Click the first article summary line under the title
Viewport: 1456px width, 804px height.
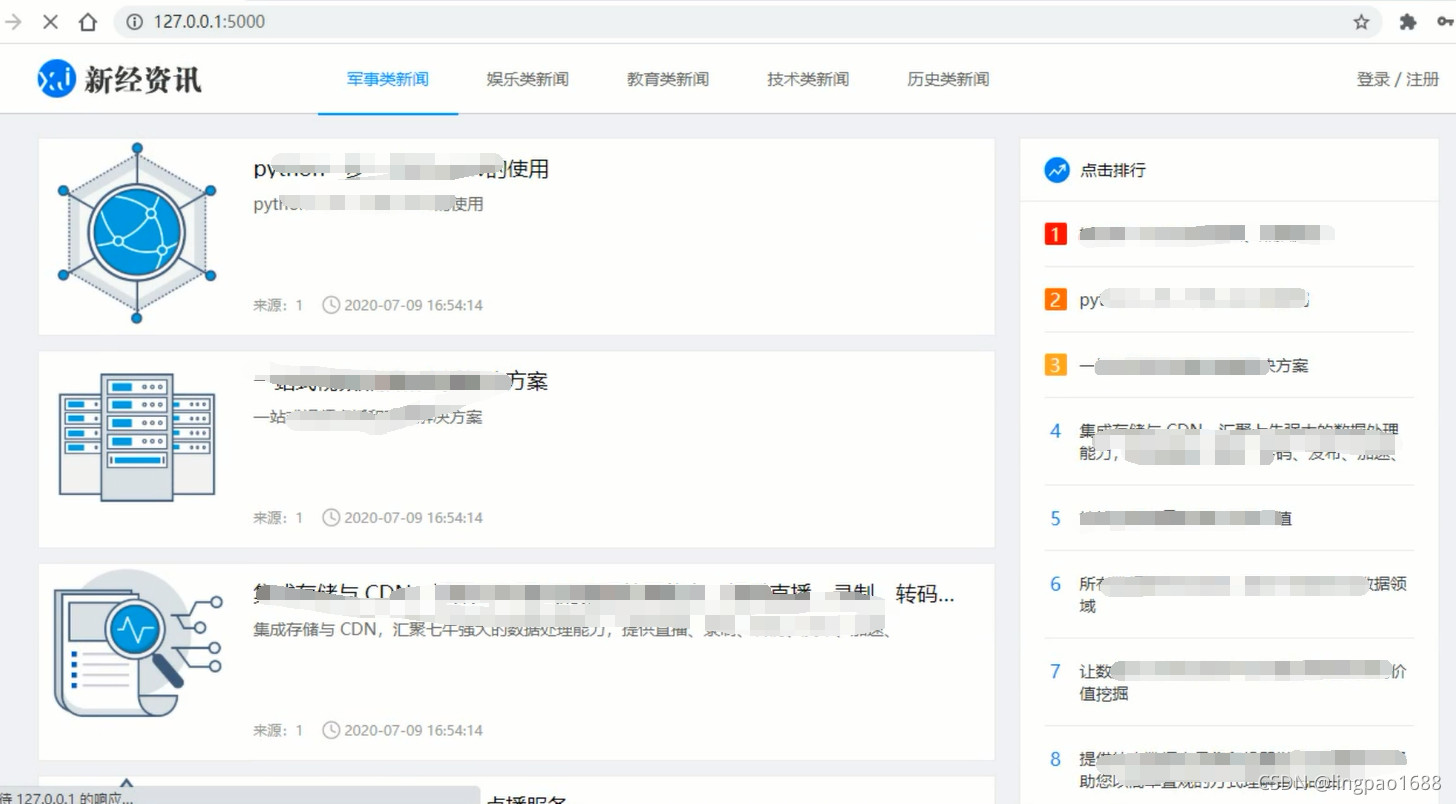click(368, 204)
